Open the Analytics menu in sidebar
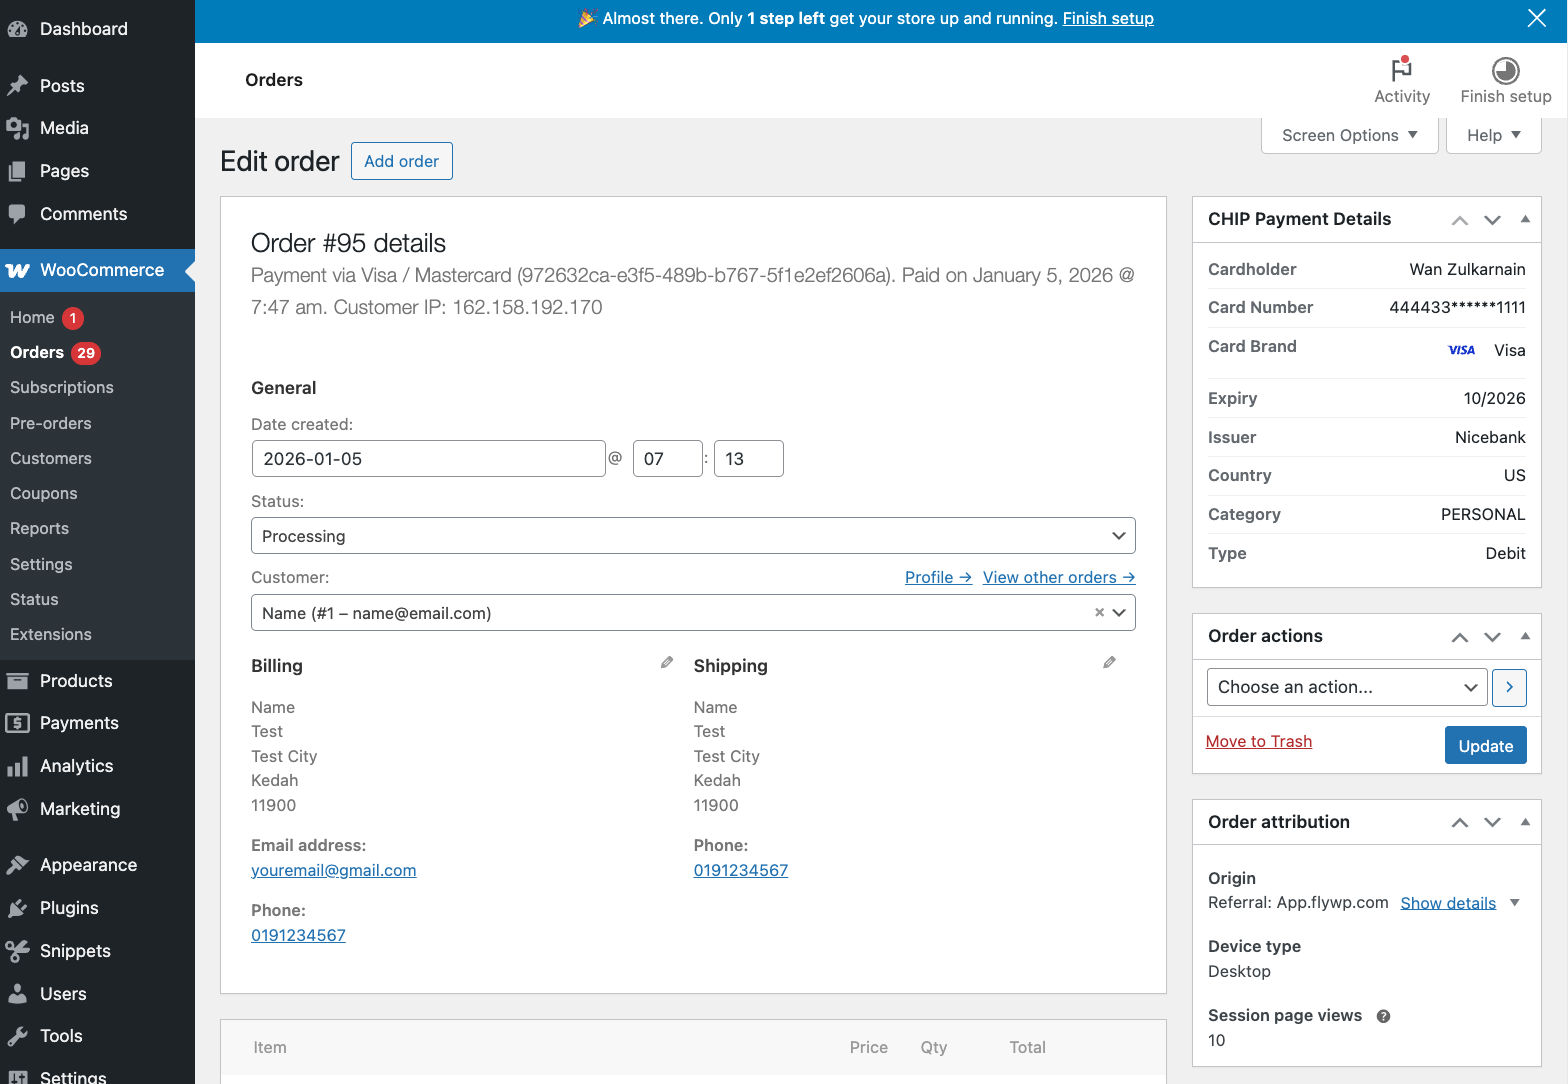Image resolution: width=1568 pixels, height=1084 pixels. click(x=76, y=766)
